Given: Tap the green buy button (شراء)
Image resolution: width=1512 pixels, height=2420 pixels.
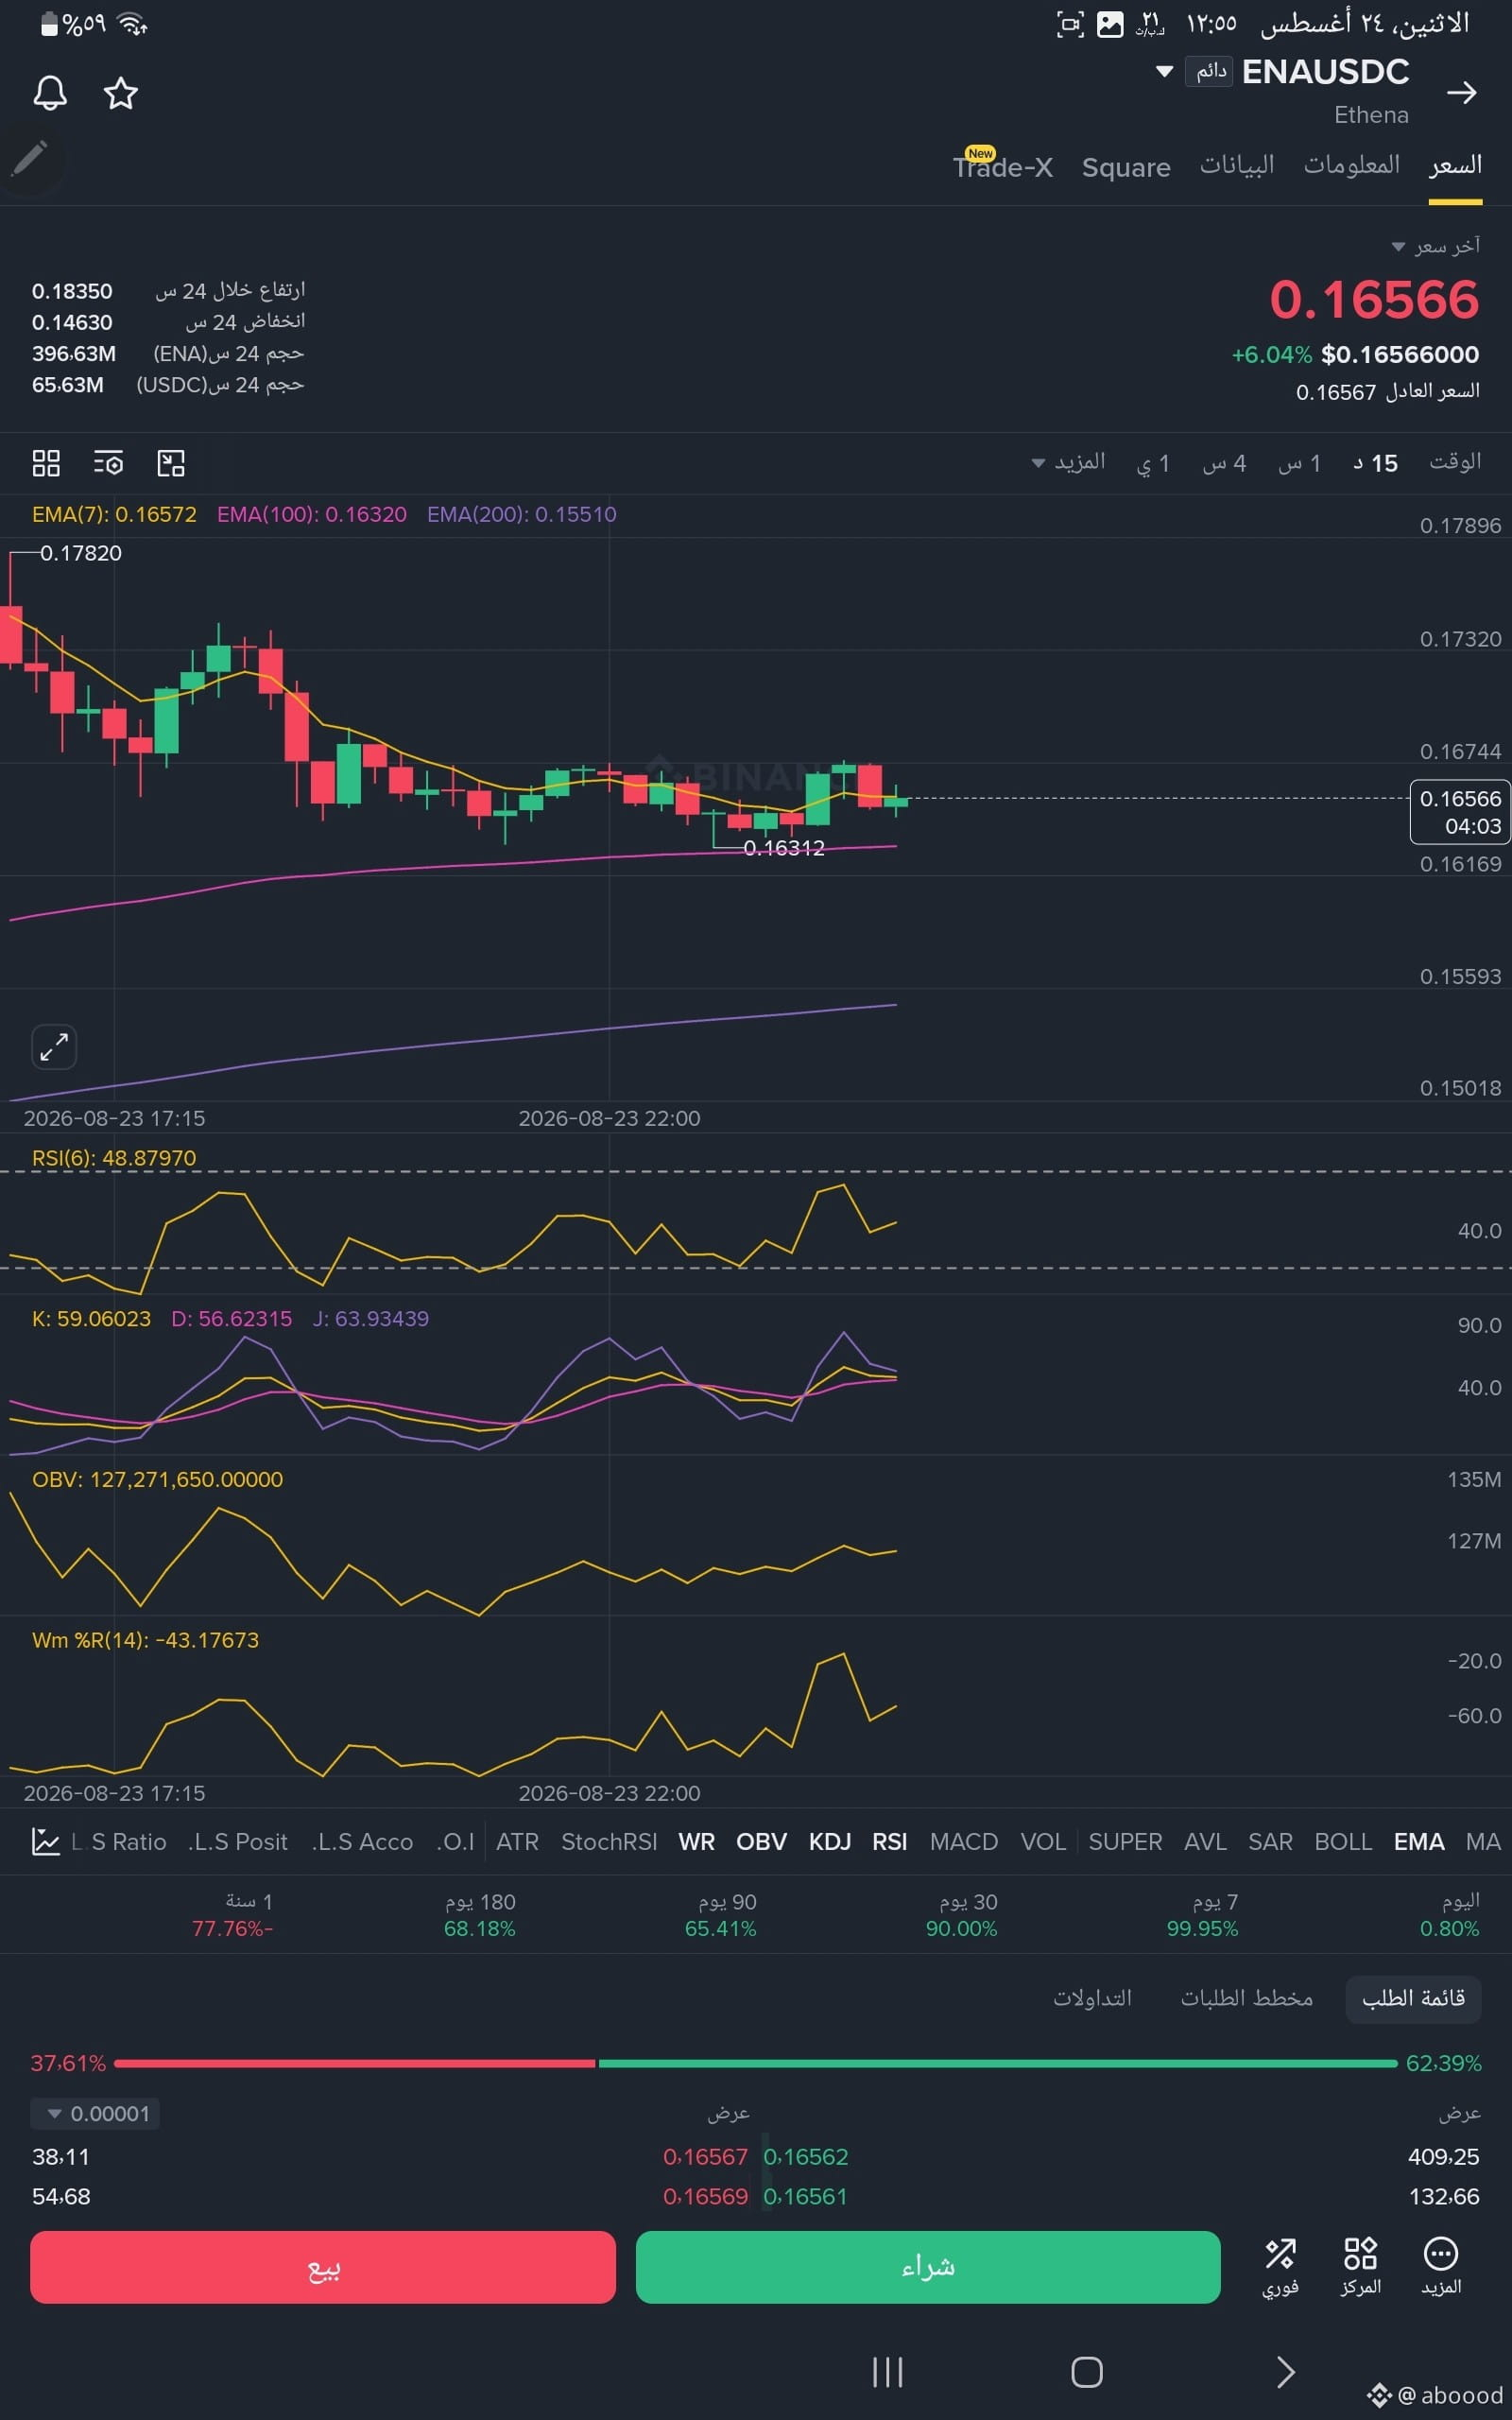Looking at the screenshot, I should (x=928, y=2267).
